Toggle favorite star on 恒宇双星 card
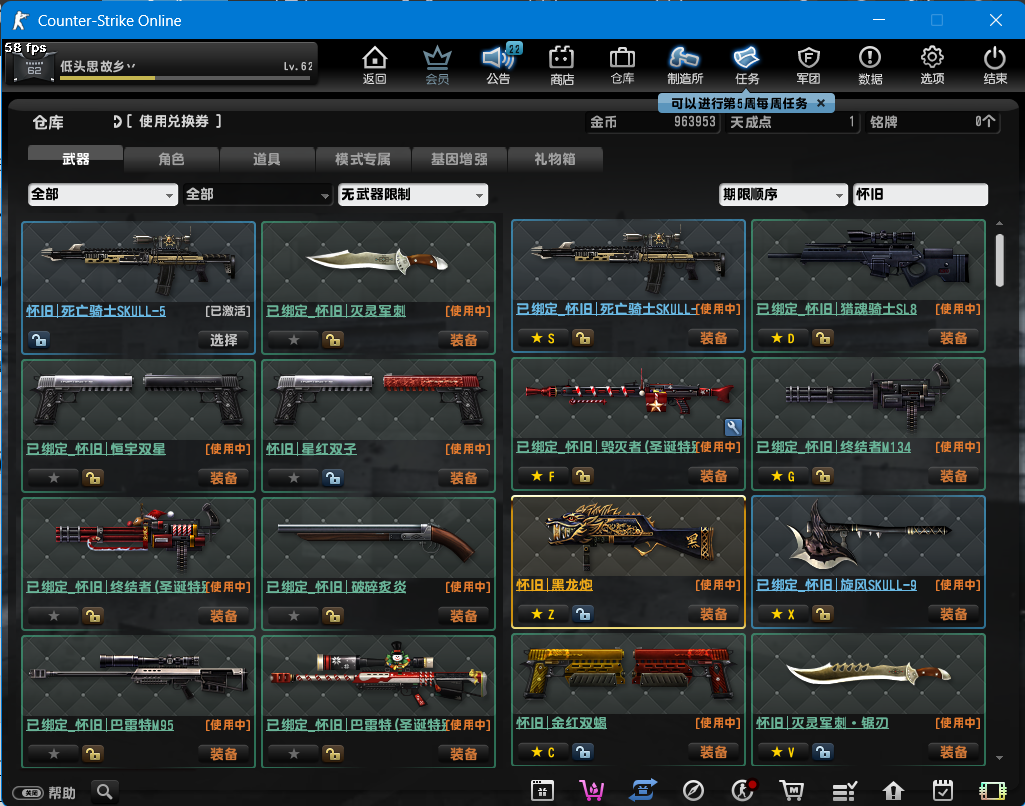The height and width of the screenshot is (806, 1025). (54, 478)
